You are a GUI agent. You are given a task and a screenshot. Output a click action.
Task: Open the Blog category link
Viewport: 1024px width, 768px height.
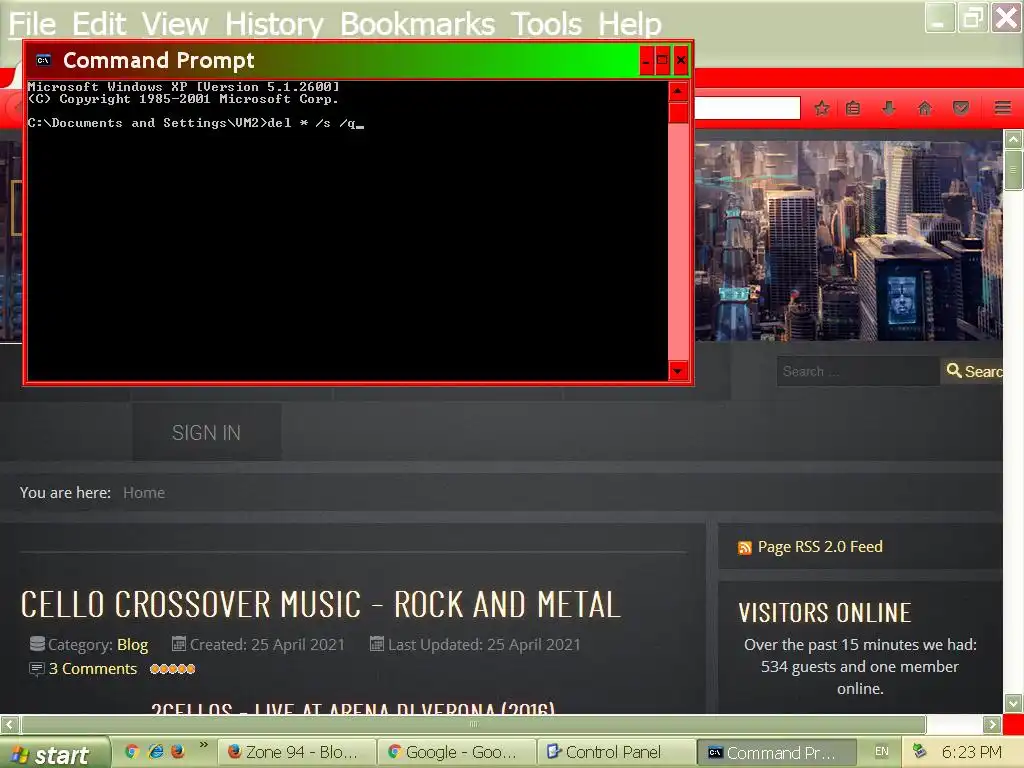[133, 645]
